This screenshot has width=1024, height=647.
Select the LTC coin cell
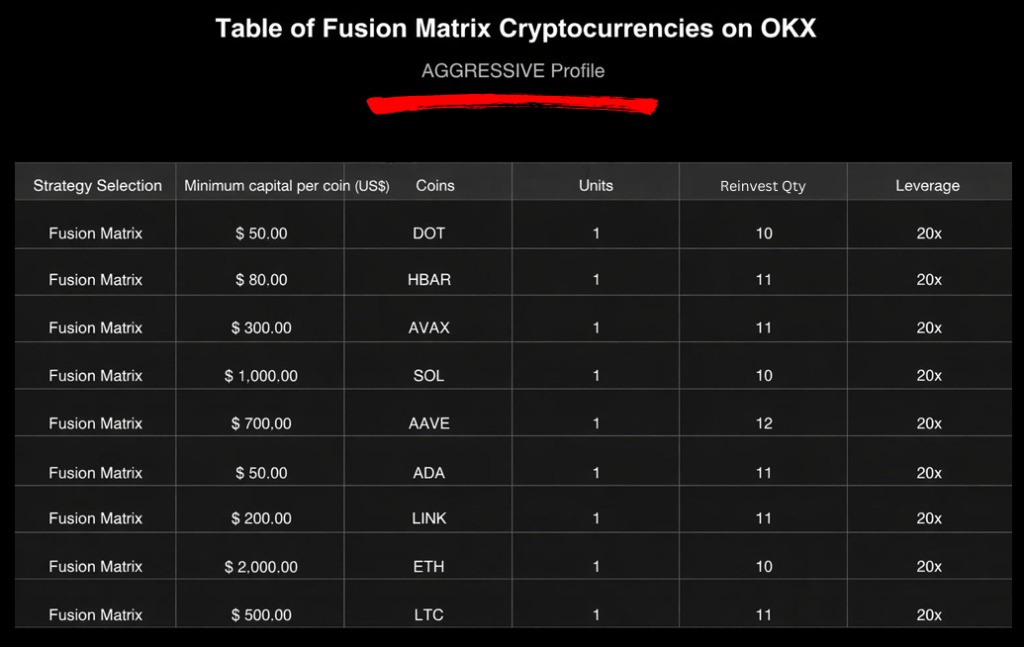tap(429, 614)
